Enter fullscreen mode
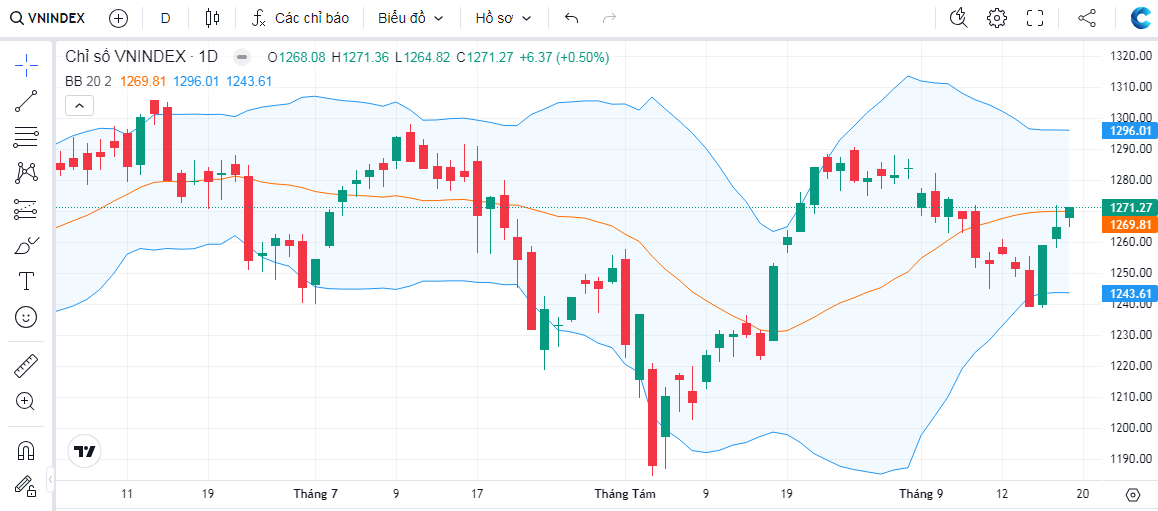1158x511 pixels. pyautogui.click(x=1035, y=18)
